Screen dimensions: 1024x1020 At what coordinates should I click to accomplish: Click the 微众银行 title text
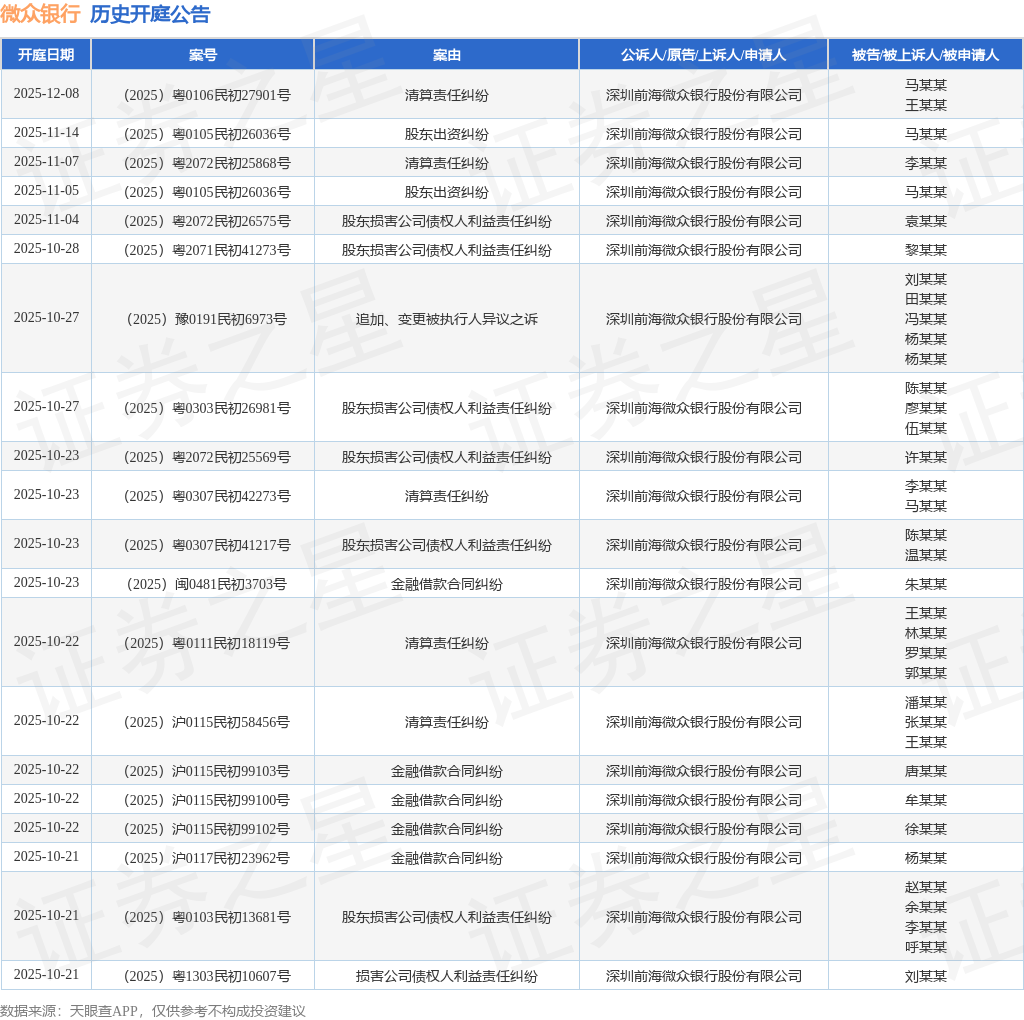click(40, 14)
